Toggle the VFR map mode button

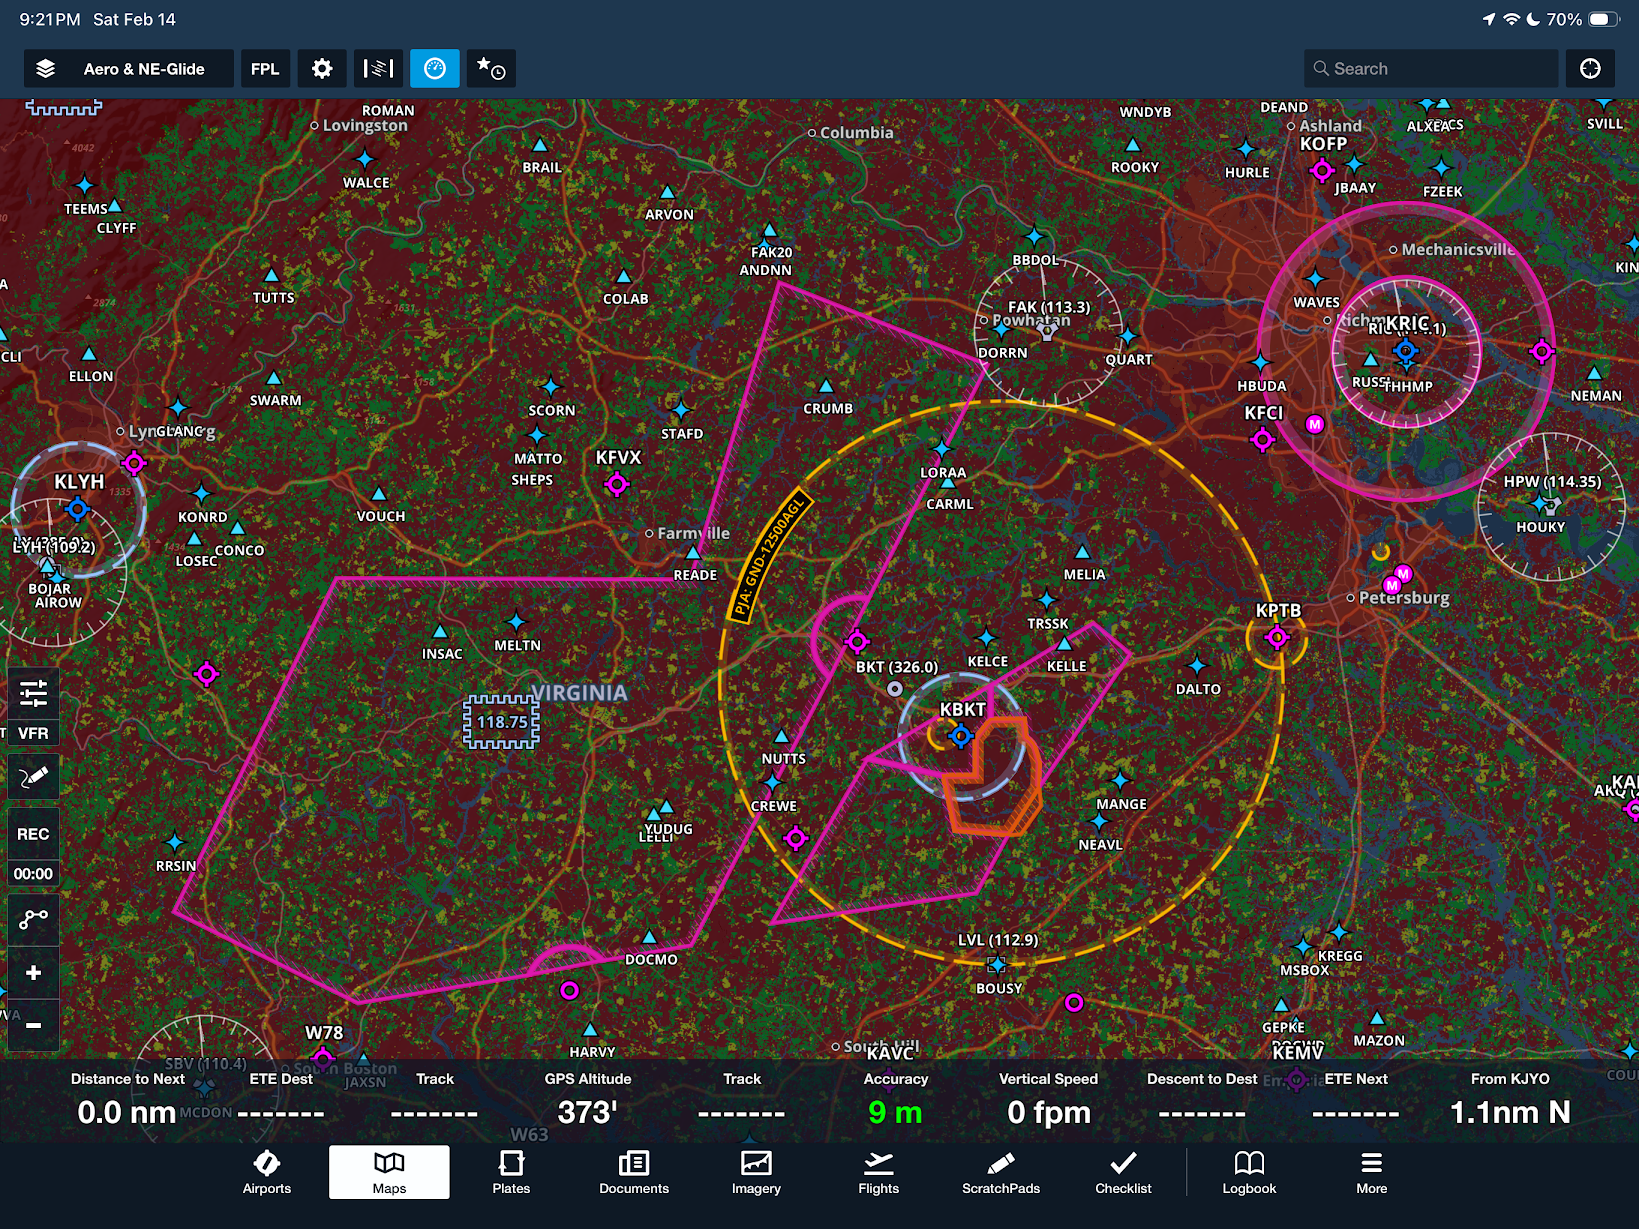point(33,733)
